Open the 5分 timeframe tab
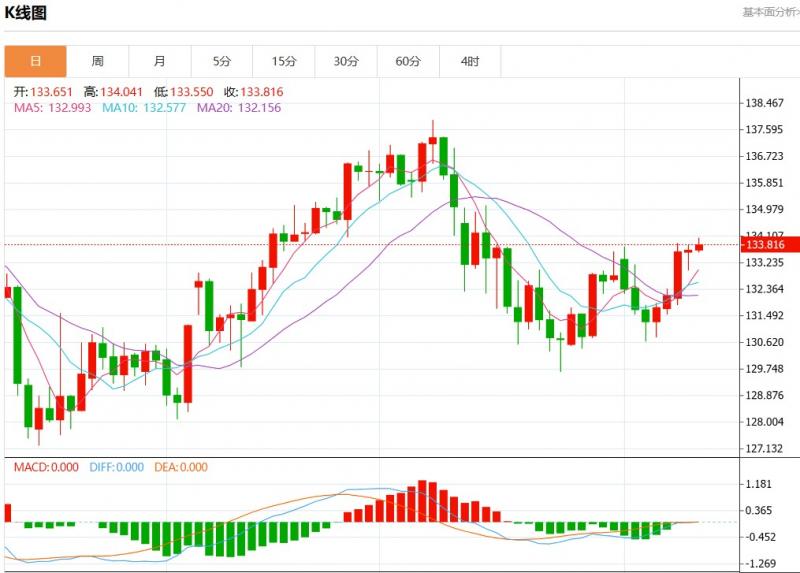Viewport: 800px width, 573px height. 222,61
